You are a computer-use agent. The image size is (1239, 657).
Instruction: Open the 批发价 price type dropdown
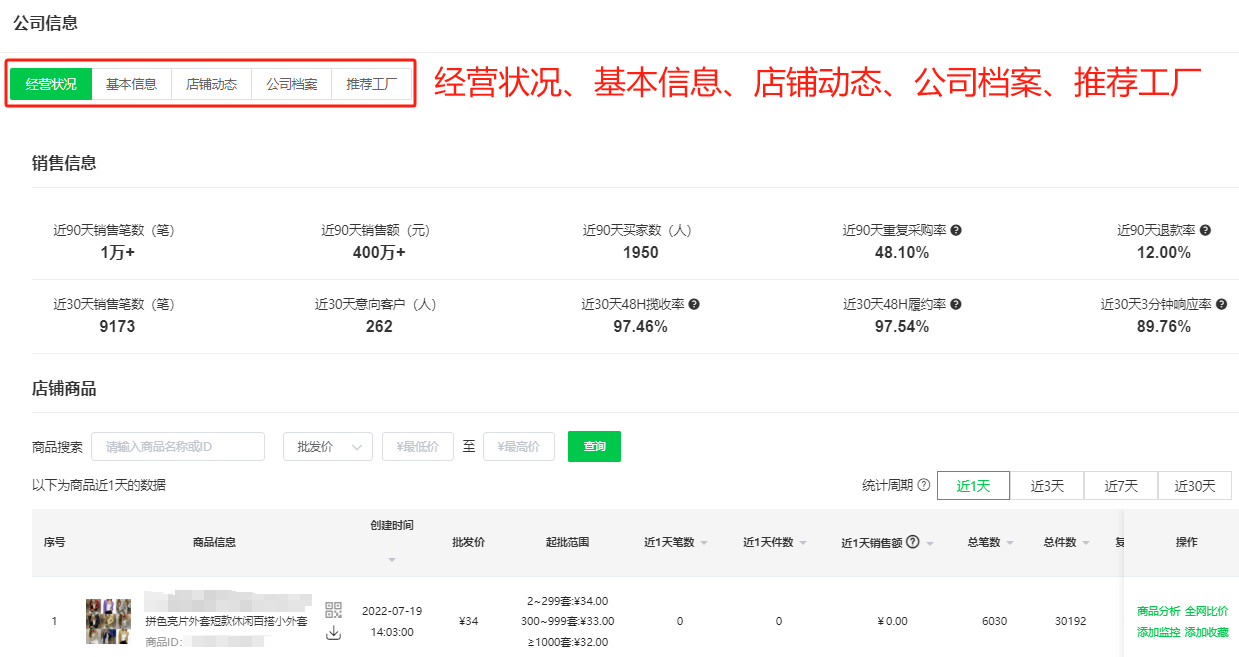click(327, 446)
